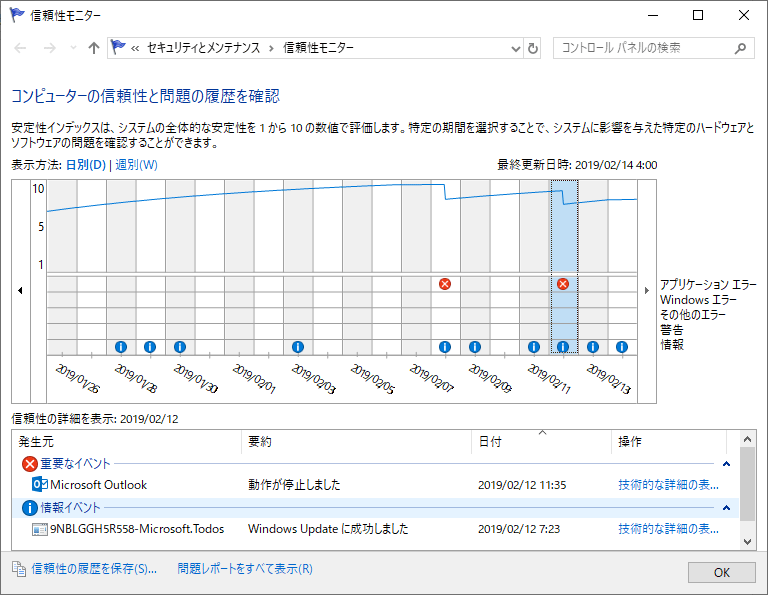Switch the chart view to 日別(D)
Viewport: 768px width, 595px height.
click(86, 165)
